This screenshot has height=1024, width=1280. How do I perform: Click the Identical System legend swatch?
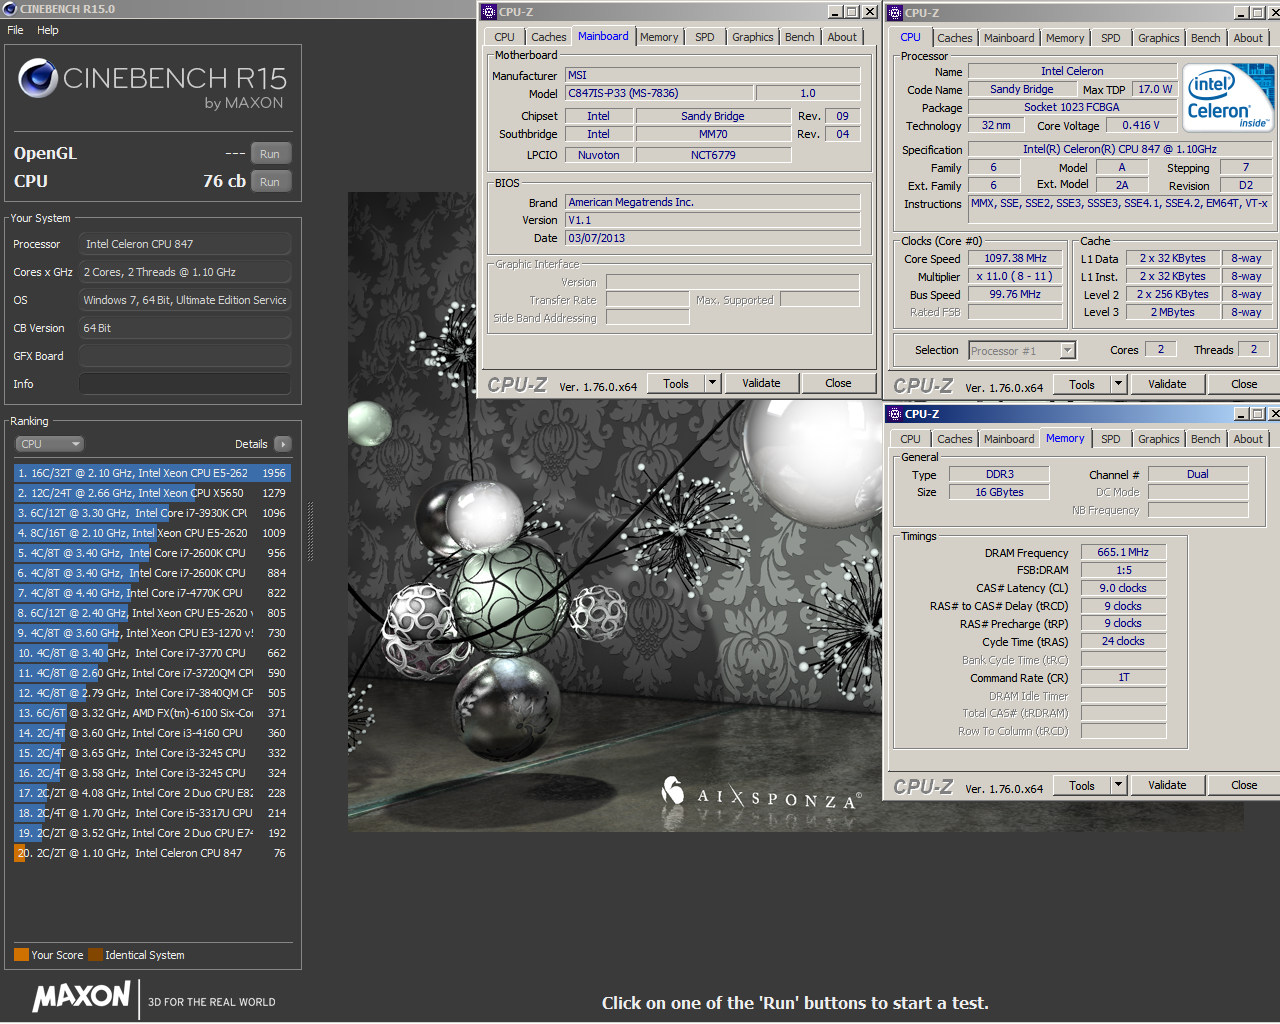point(95,955)
